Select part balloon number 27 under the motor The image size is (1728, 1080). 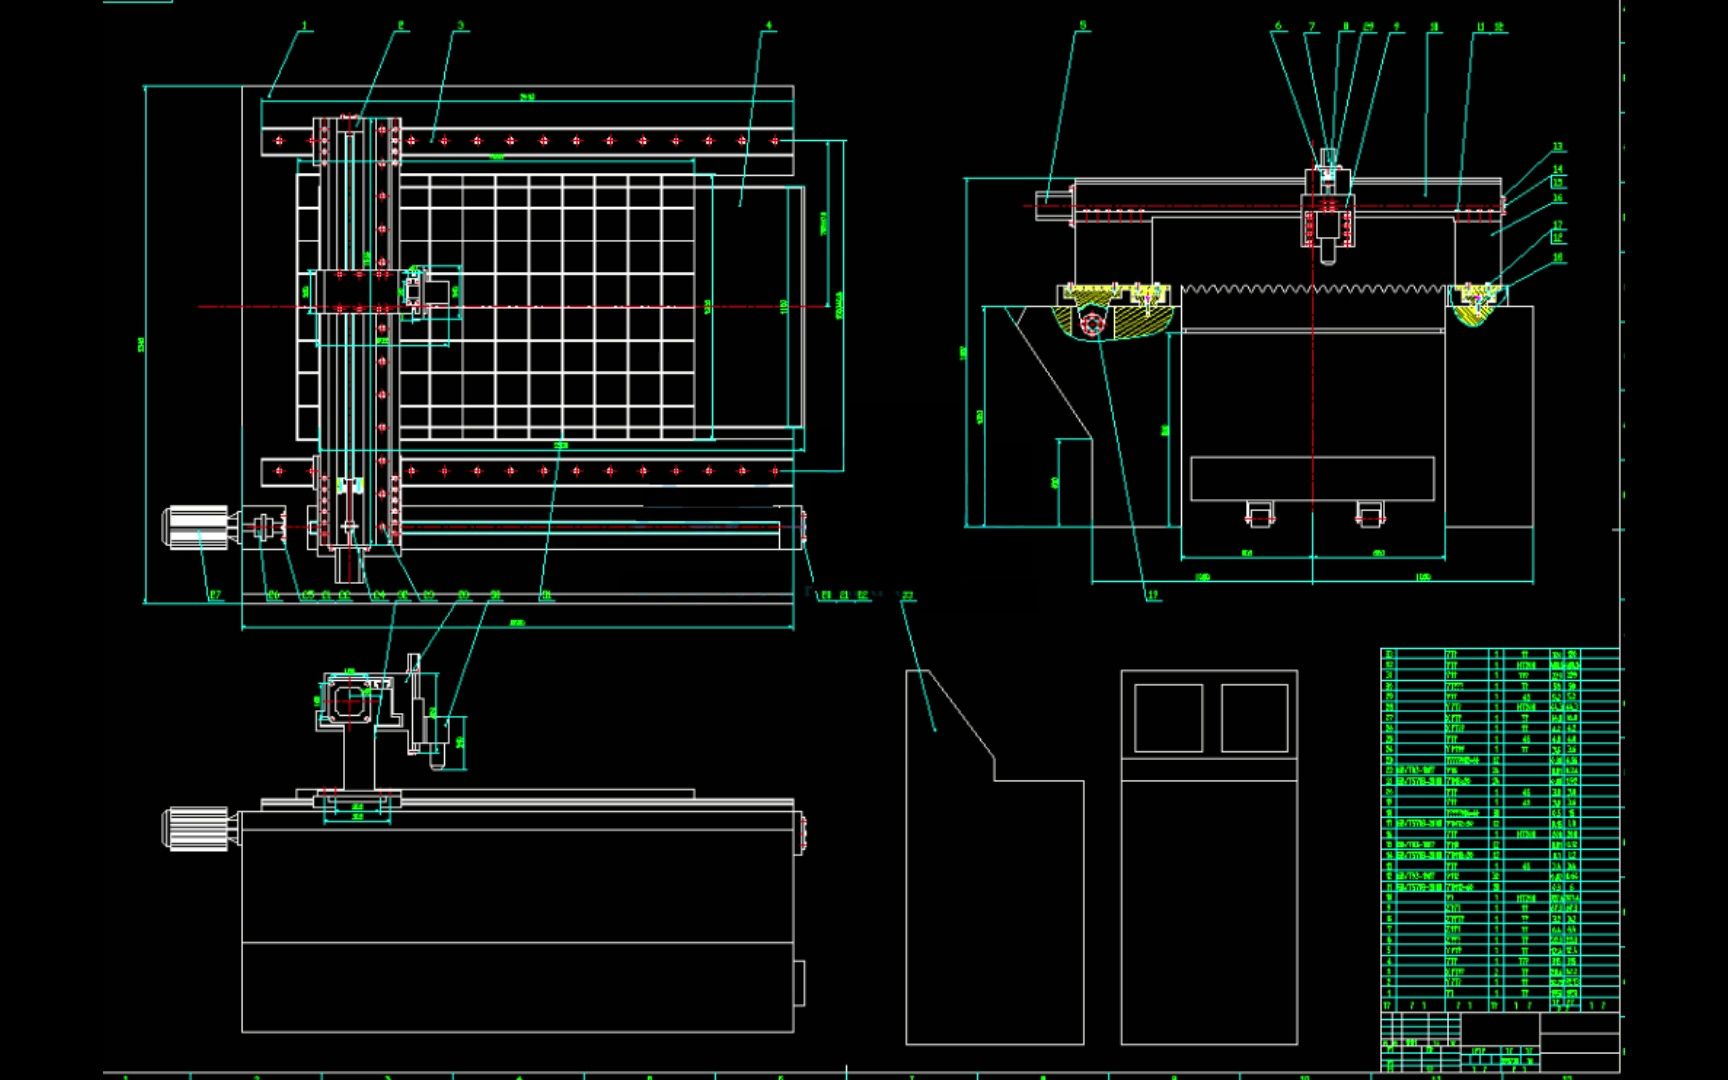215,596
